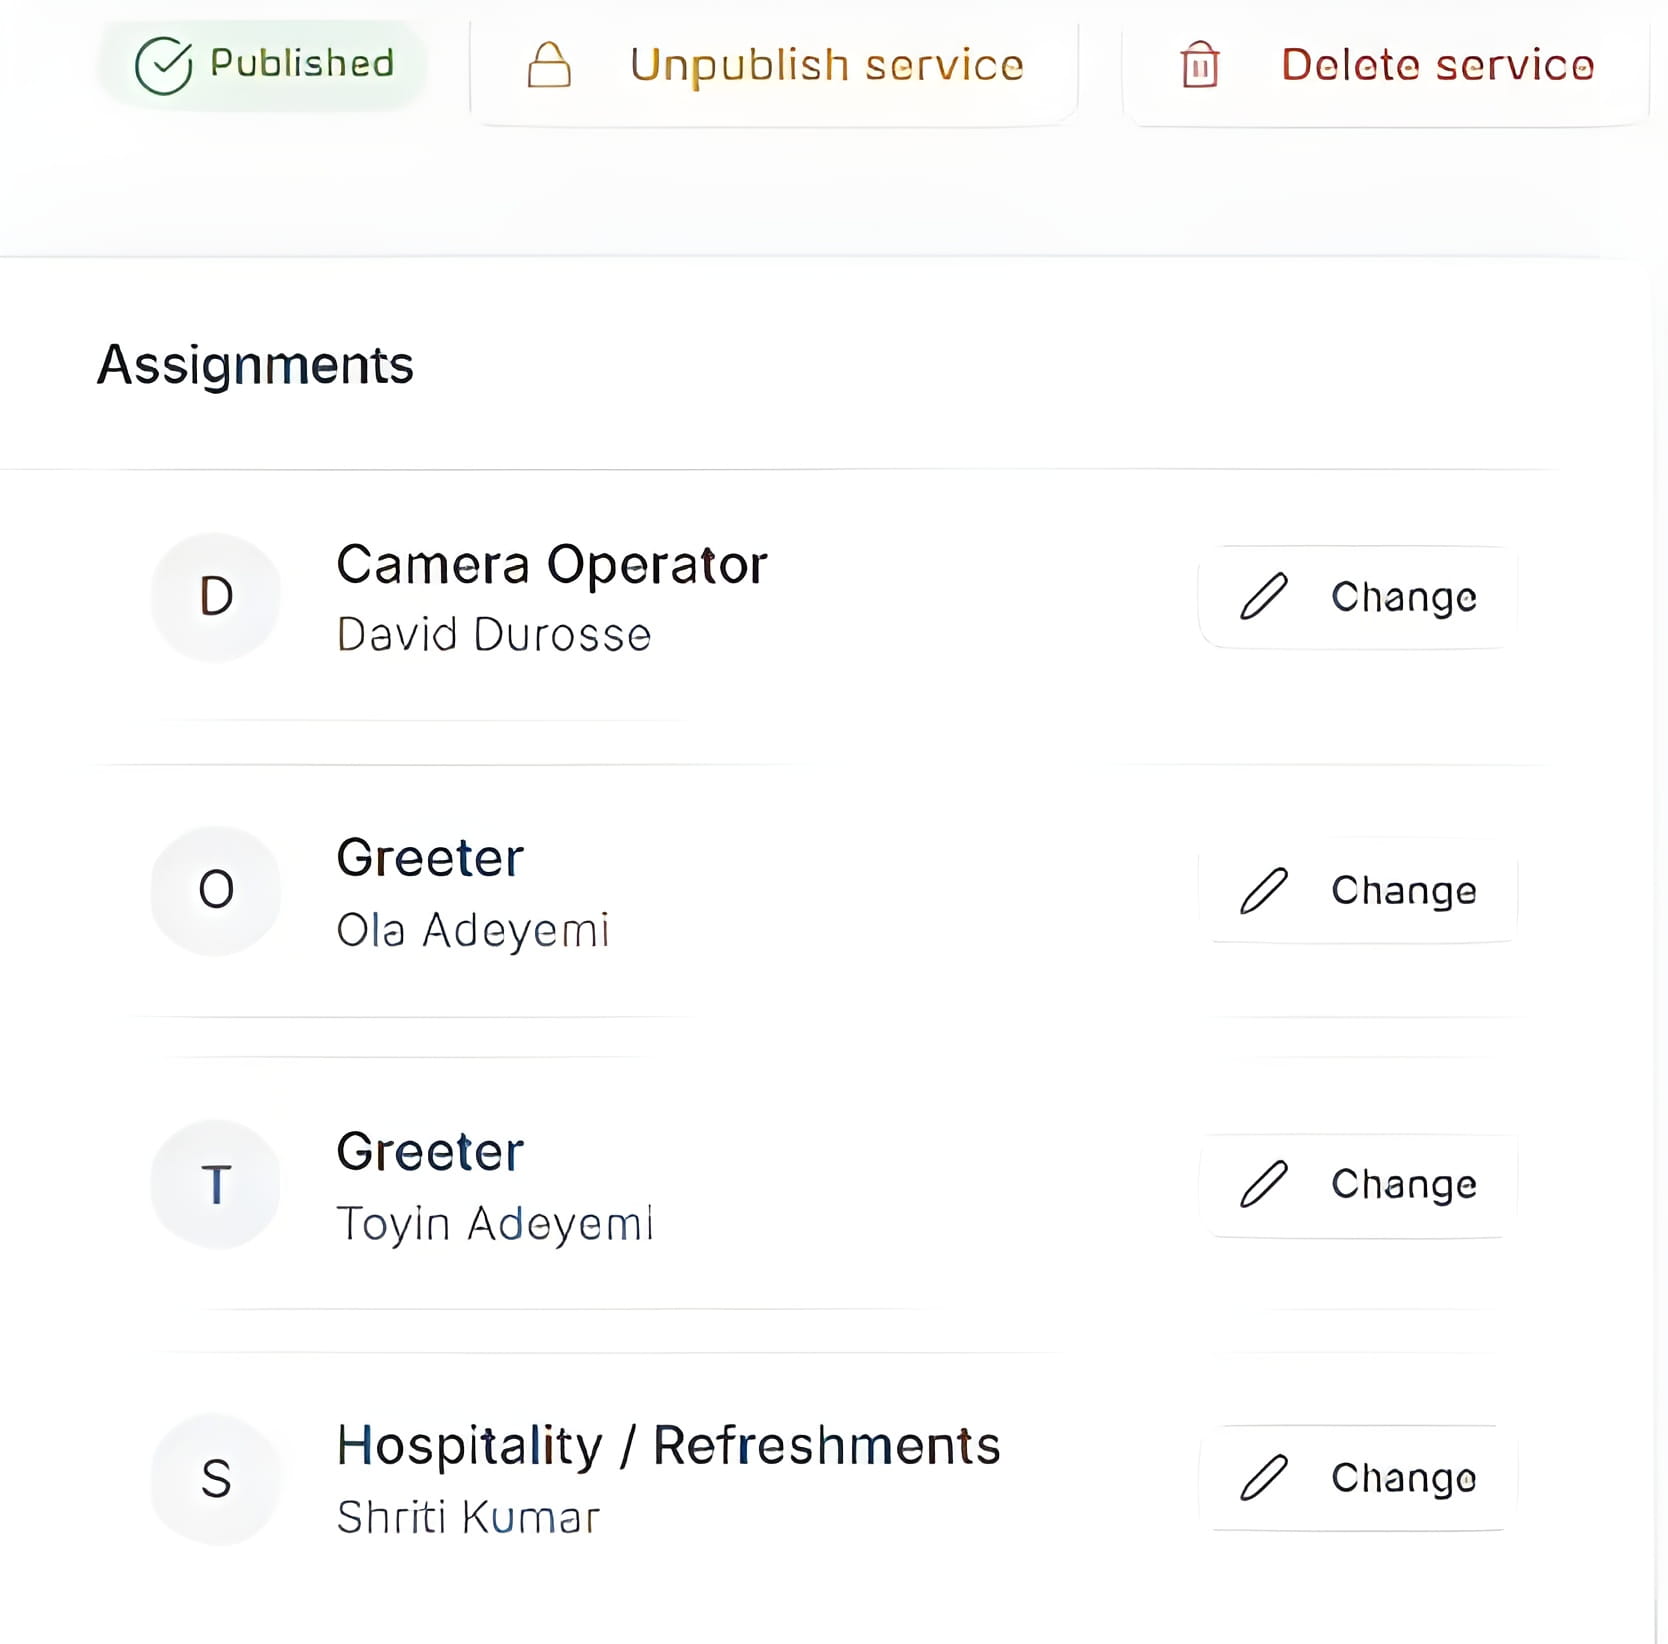1668x1644 pixels.
Task: Click the pencil icon beside Ola Adeyemi
Action: point(1264,890)
